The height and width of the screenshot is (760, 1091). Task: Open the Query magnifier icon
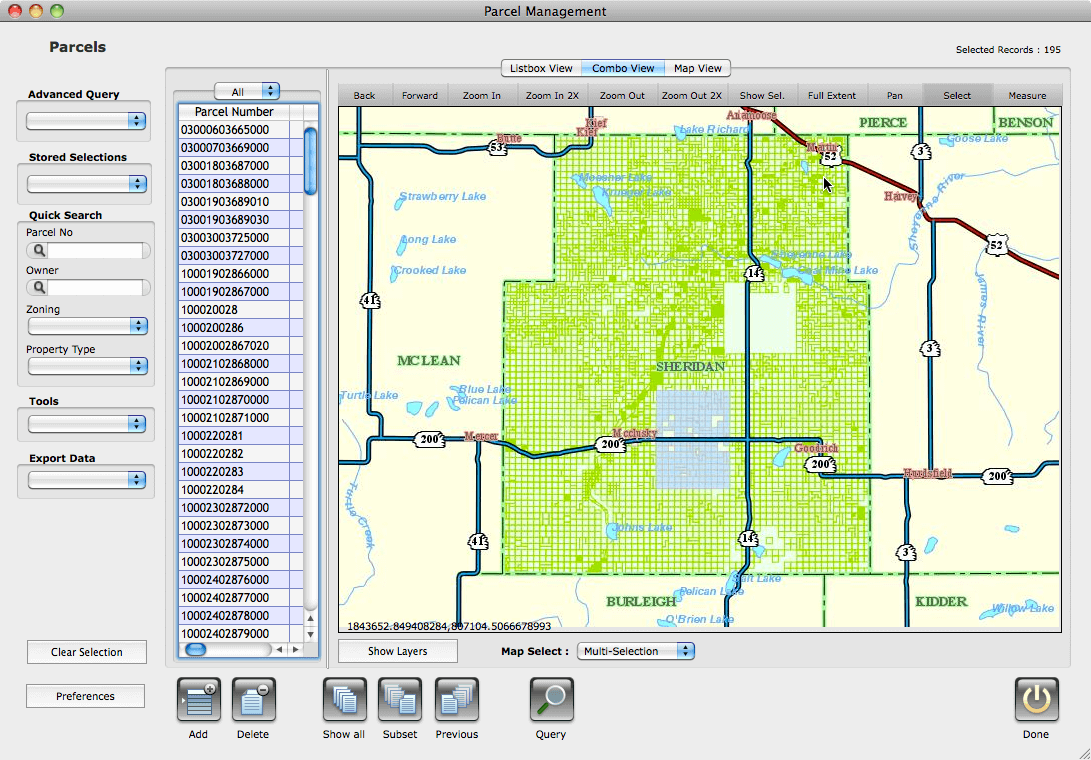pyautogui.click(x=552, y=699)
